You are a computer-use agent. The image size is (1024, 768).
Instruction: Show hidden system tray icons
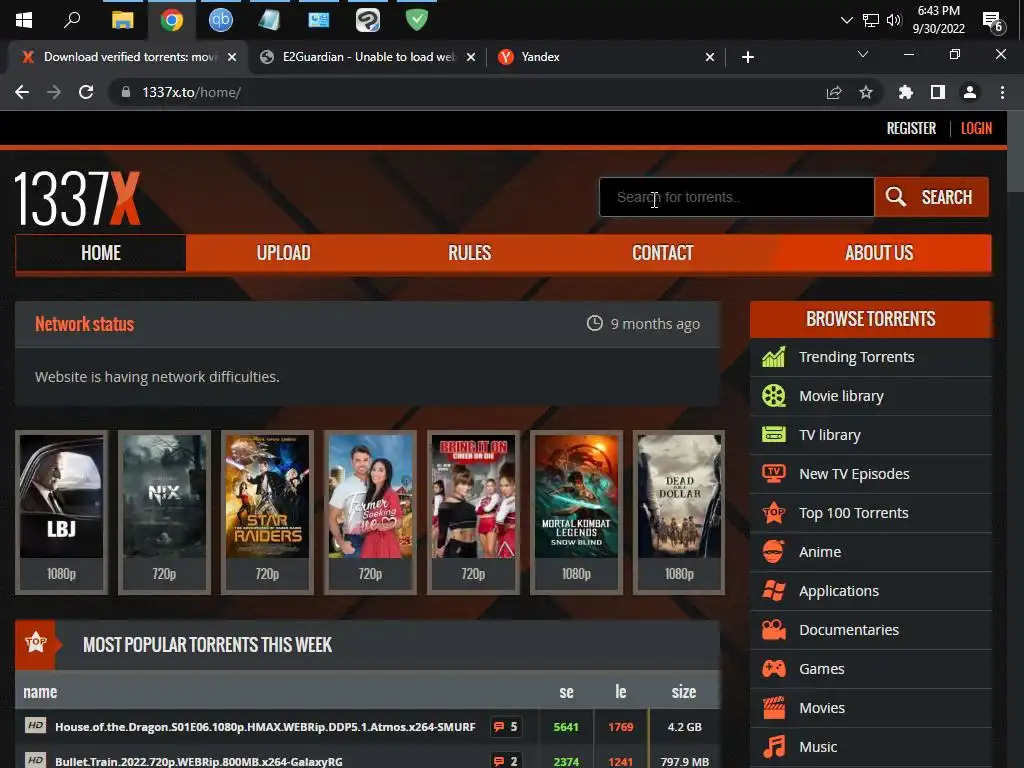pyautogui.click(x=846, y=20)
